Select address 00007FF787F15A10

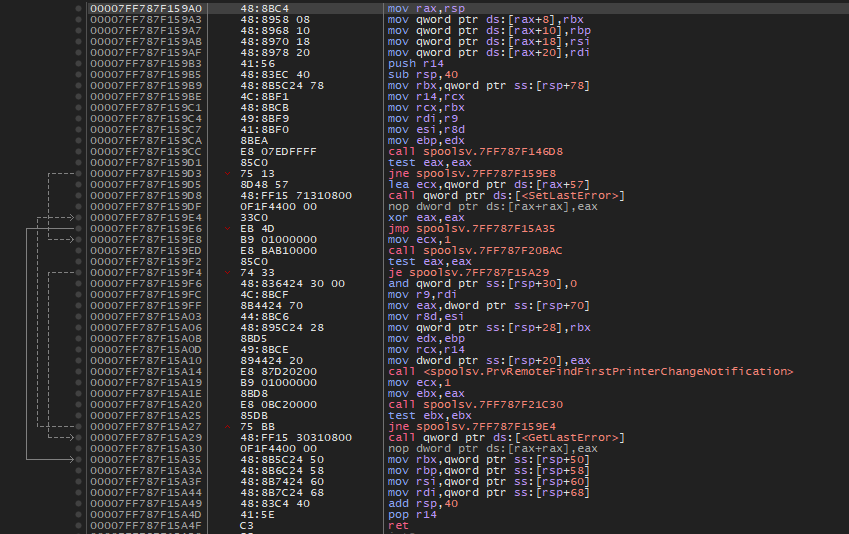click(x=146, y=361)
